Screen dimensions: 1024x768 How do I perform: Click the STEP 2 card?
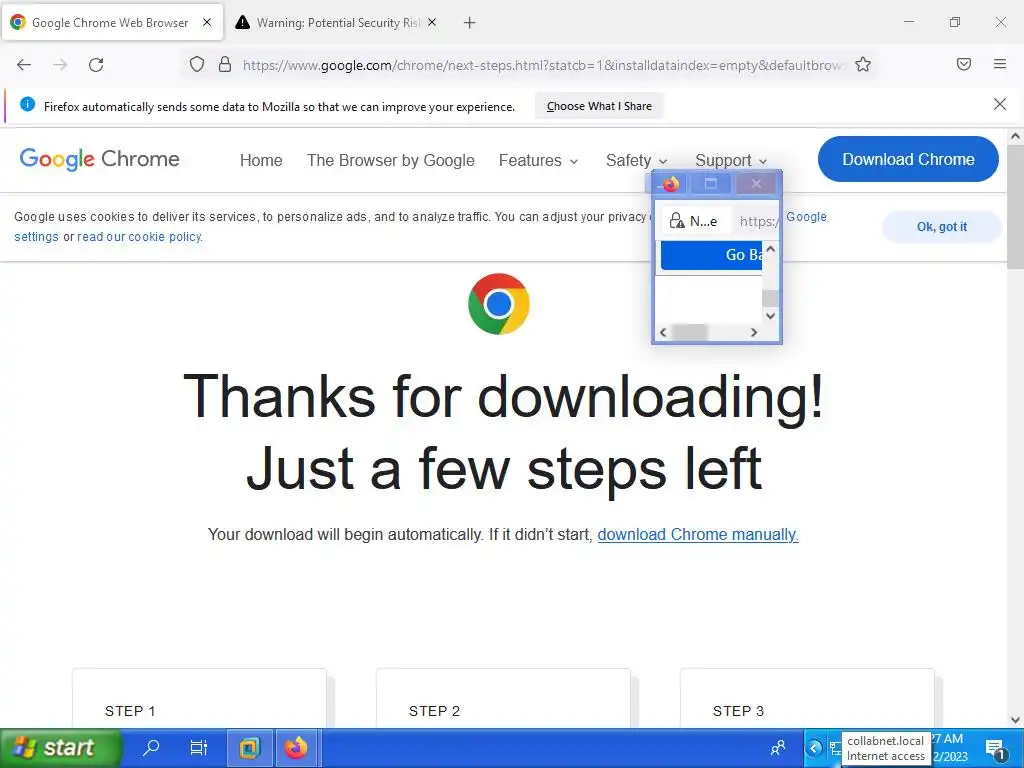[x=503, y=697]
